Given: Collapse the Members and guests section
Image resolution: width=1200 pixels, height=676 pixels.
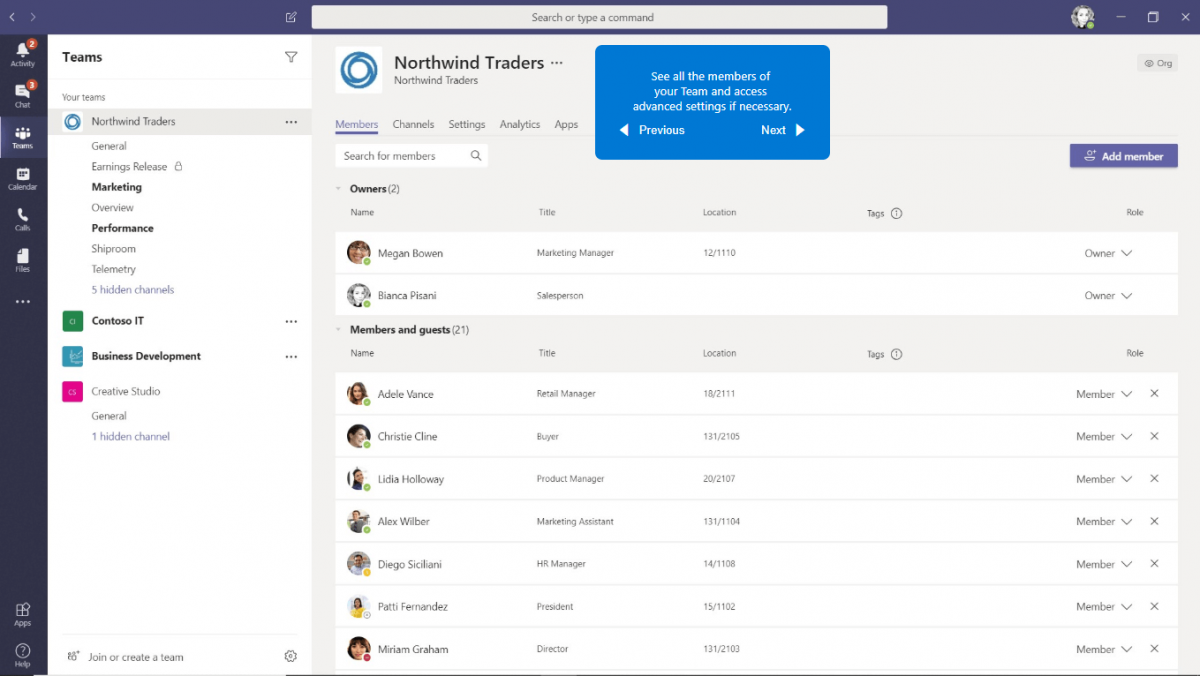Looking at the screenshot, I should (x=339, y=330).
